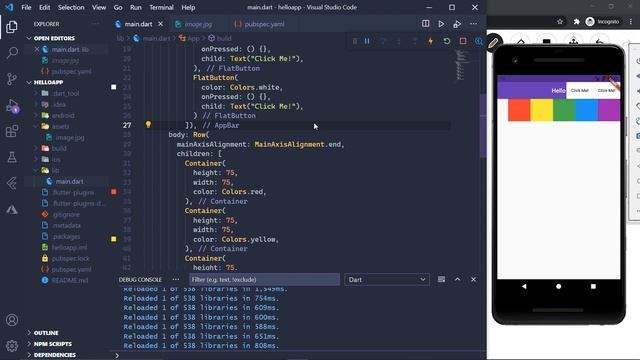Open the Explorer view in the activity bar
This screenshot has width=640, height=360.
coord(12,27)
